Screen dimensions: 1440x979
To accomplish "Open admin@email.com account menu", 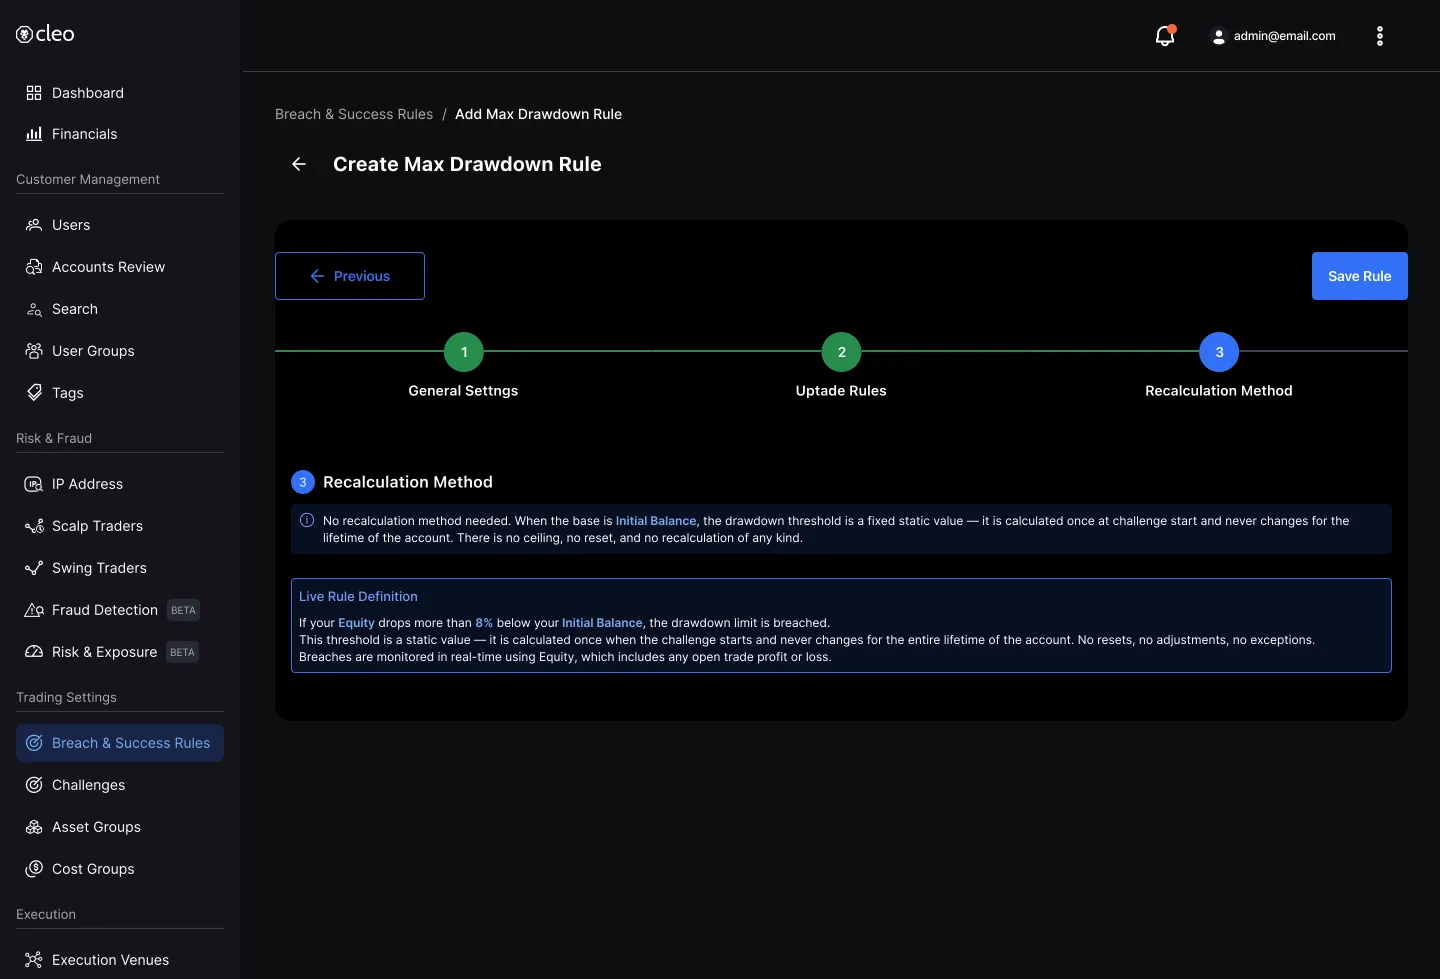I will 1273,36.
